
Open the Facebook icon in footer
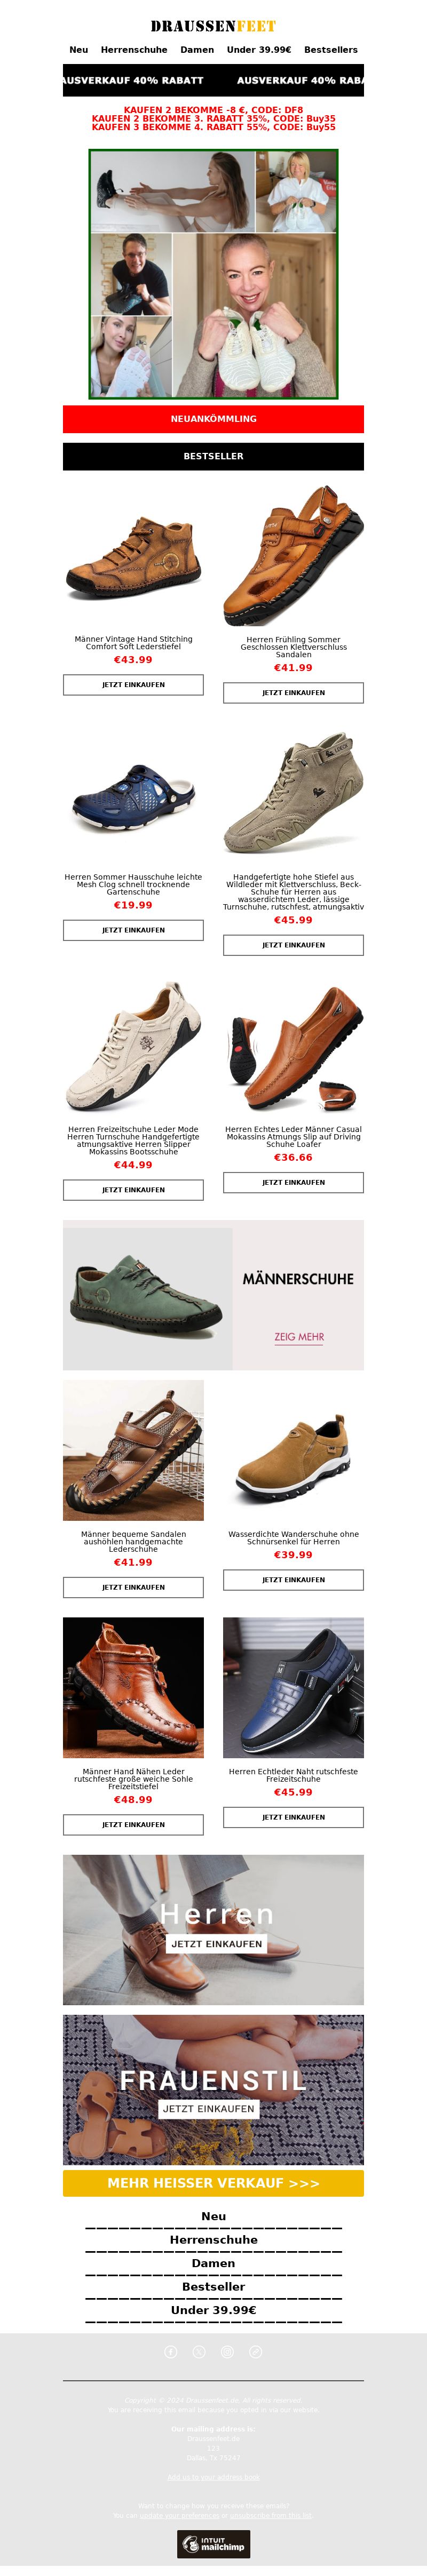click(x=171, y=2351)
